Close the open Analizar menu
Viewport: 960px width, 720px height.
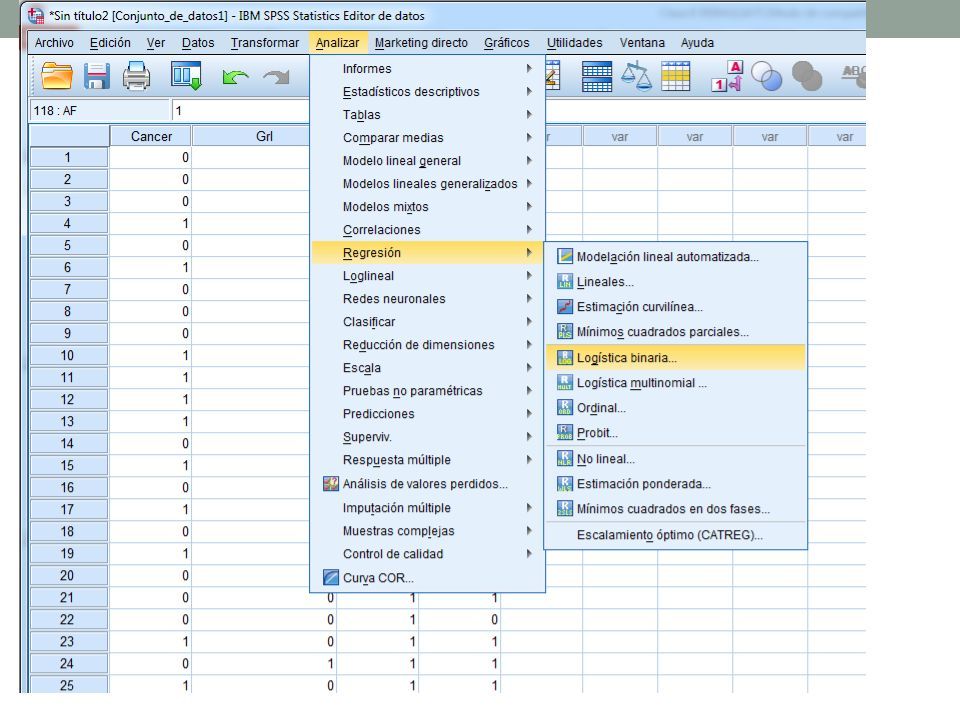[337, 43]
